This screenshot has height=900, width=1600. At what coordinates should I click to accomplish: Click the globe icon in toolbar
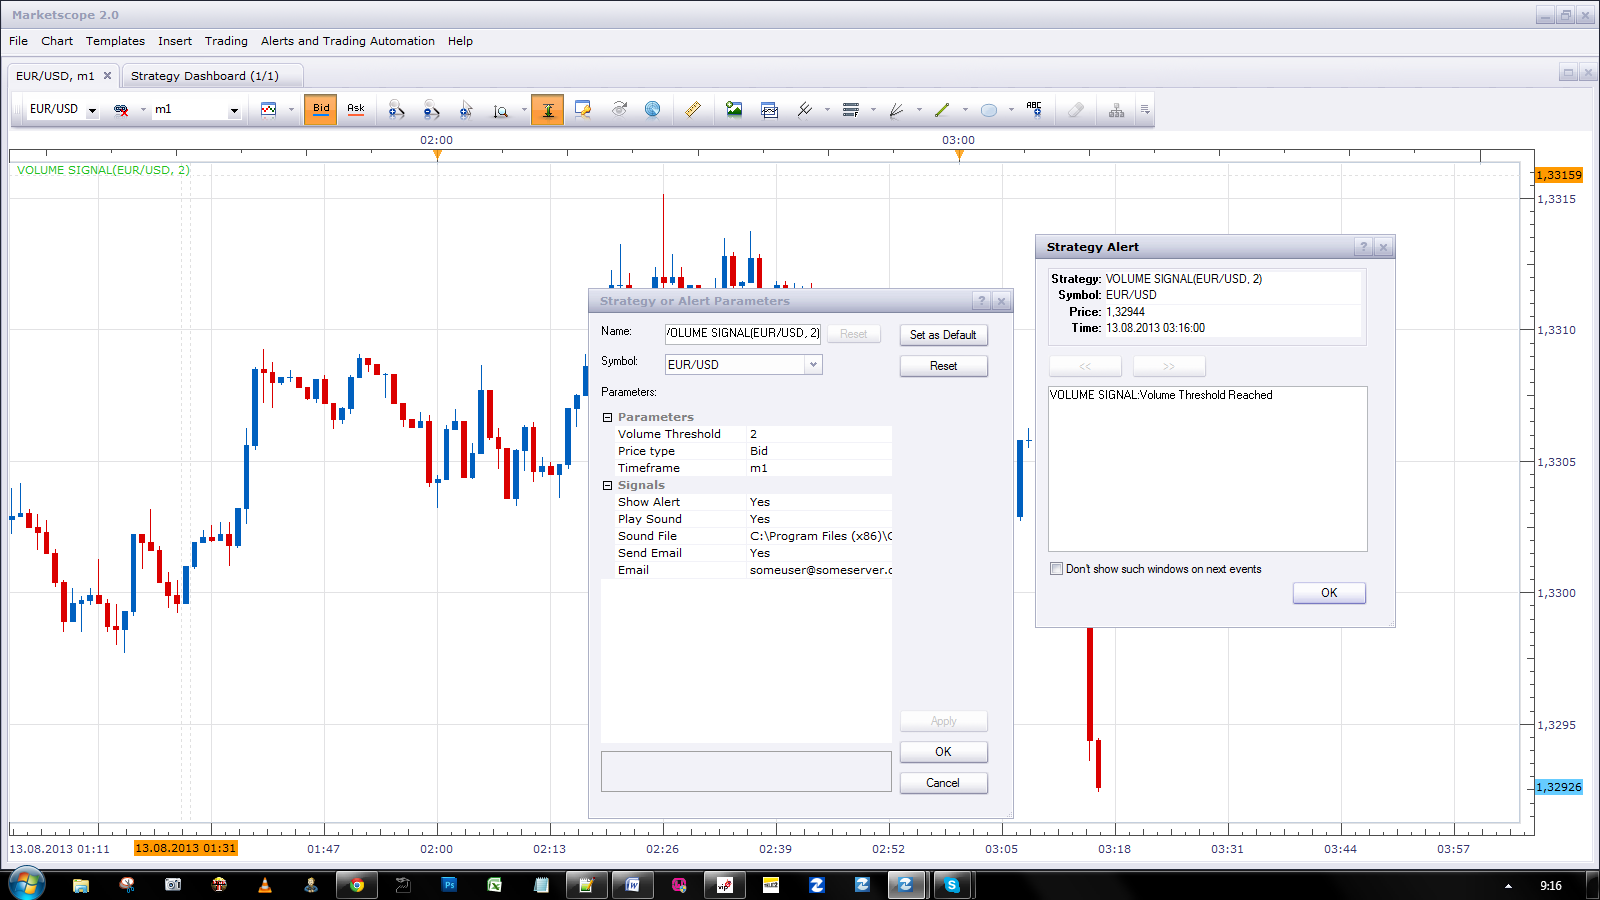[x=652, y=110]
